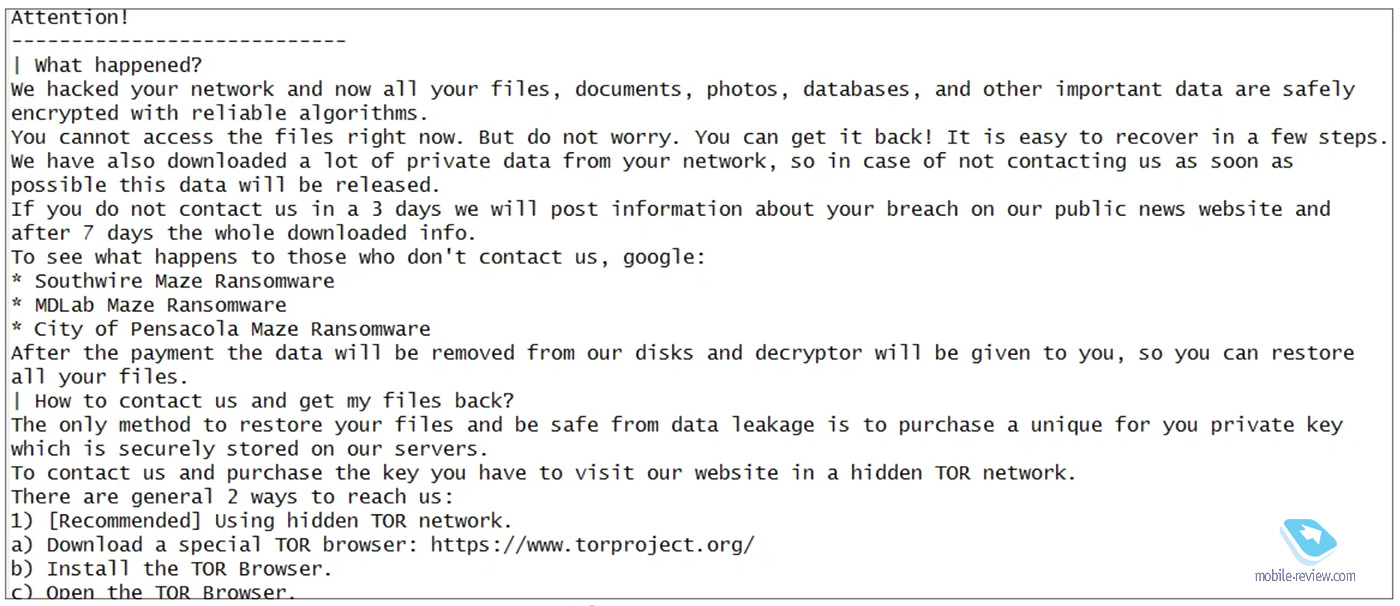1400x606 pixels.
Task: Click the mobile-review.com watermark text
Action: pyautogui.click(x=1305, y=576)
